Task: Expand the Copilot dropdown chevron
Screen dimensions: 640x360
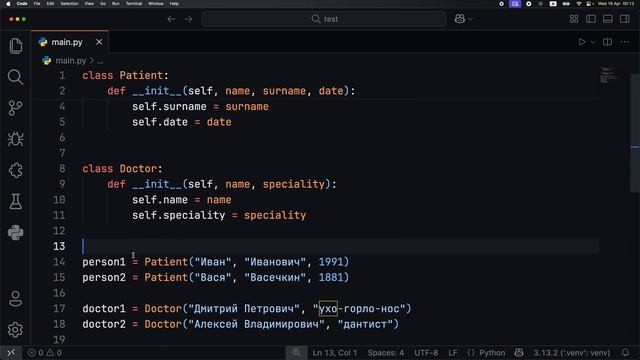Action: (470, 19)
